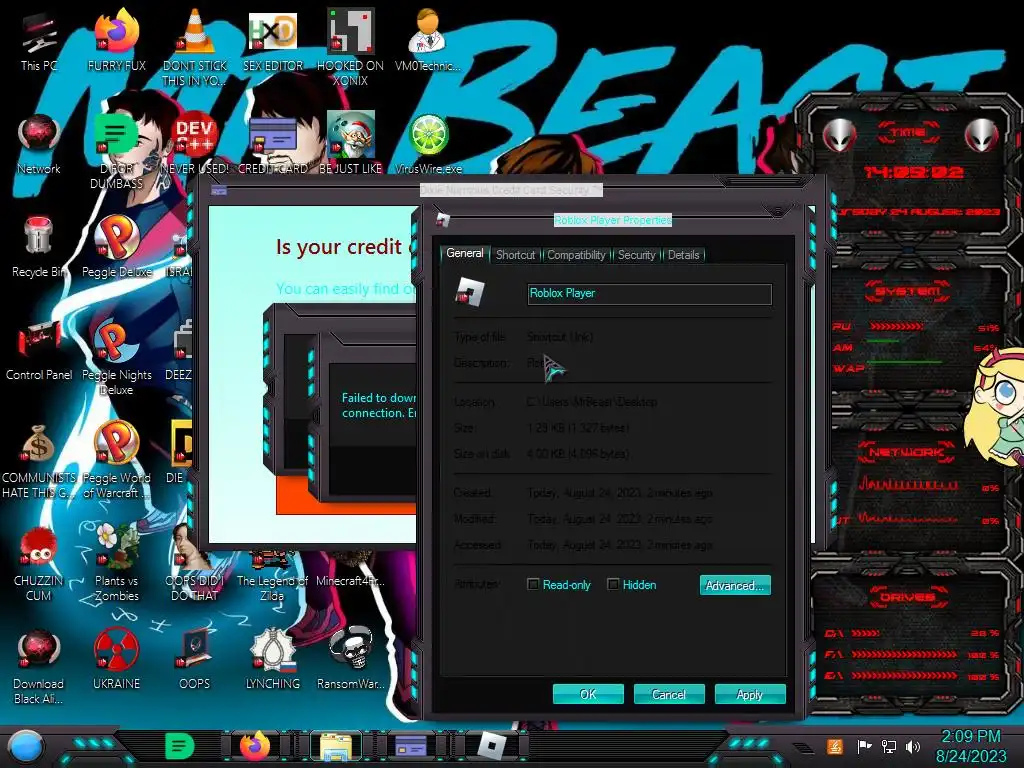Open File Explorer from the taskbar
This screenshot has height=768, width=1024.
click(x=335, y=747)
